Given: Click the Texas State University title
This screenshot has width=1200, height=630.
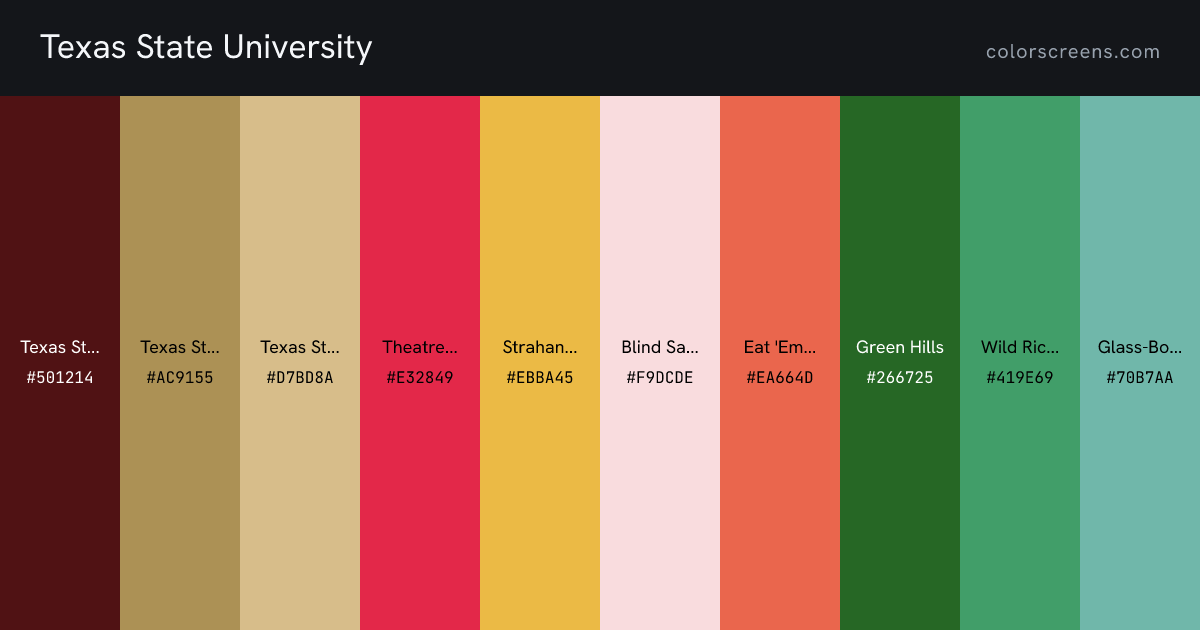Looking at the screenshot, I should tap(206, 47).
